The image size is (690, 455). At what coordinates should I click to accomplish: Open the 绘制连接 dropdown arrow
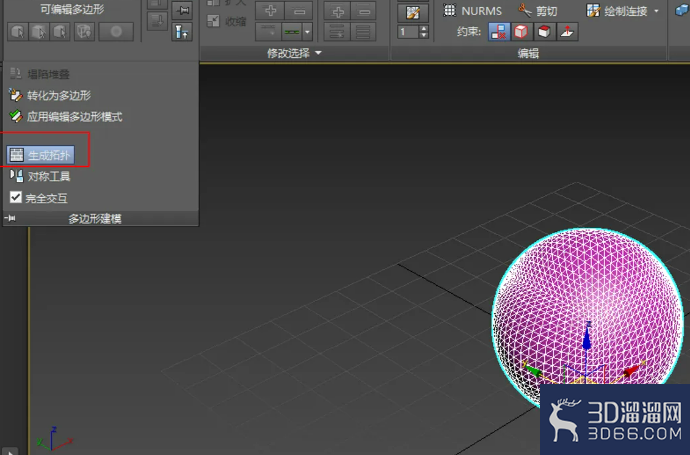[x=657, y=11]
